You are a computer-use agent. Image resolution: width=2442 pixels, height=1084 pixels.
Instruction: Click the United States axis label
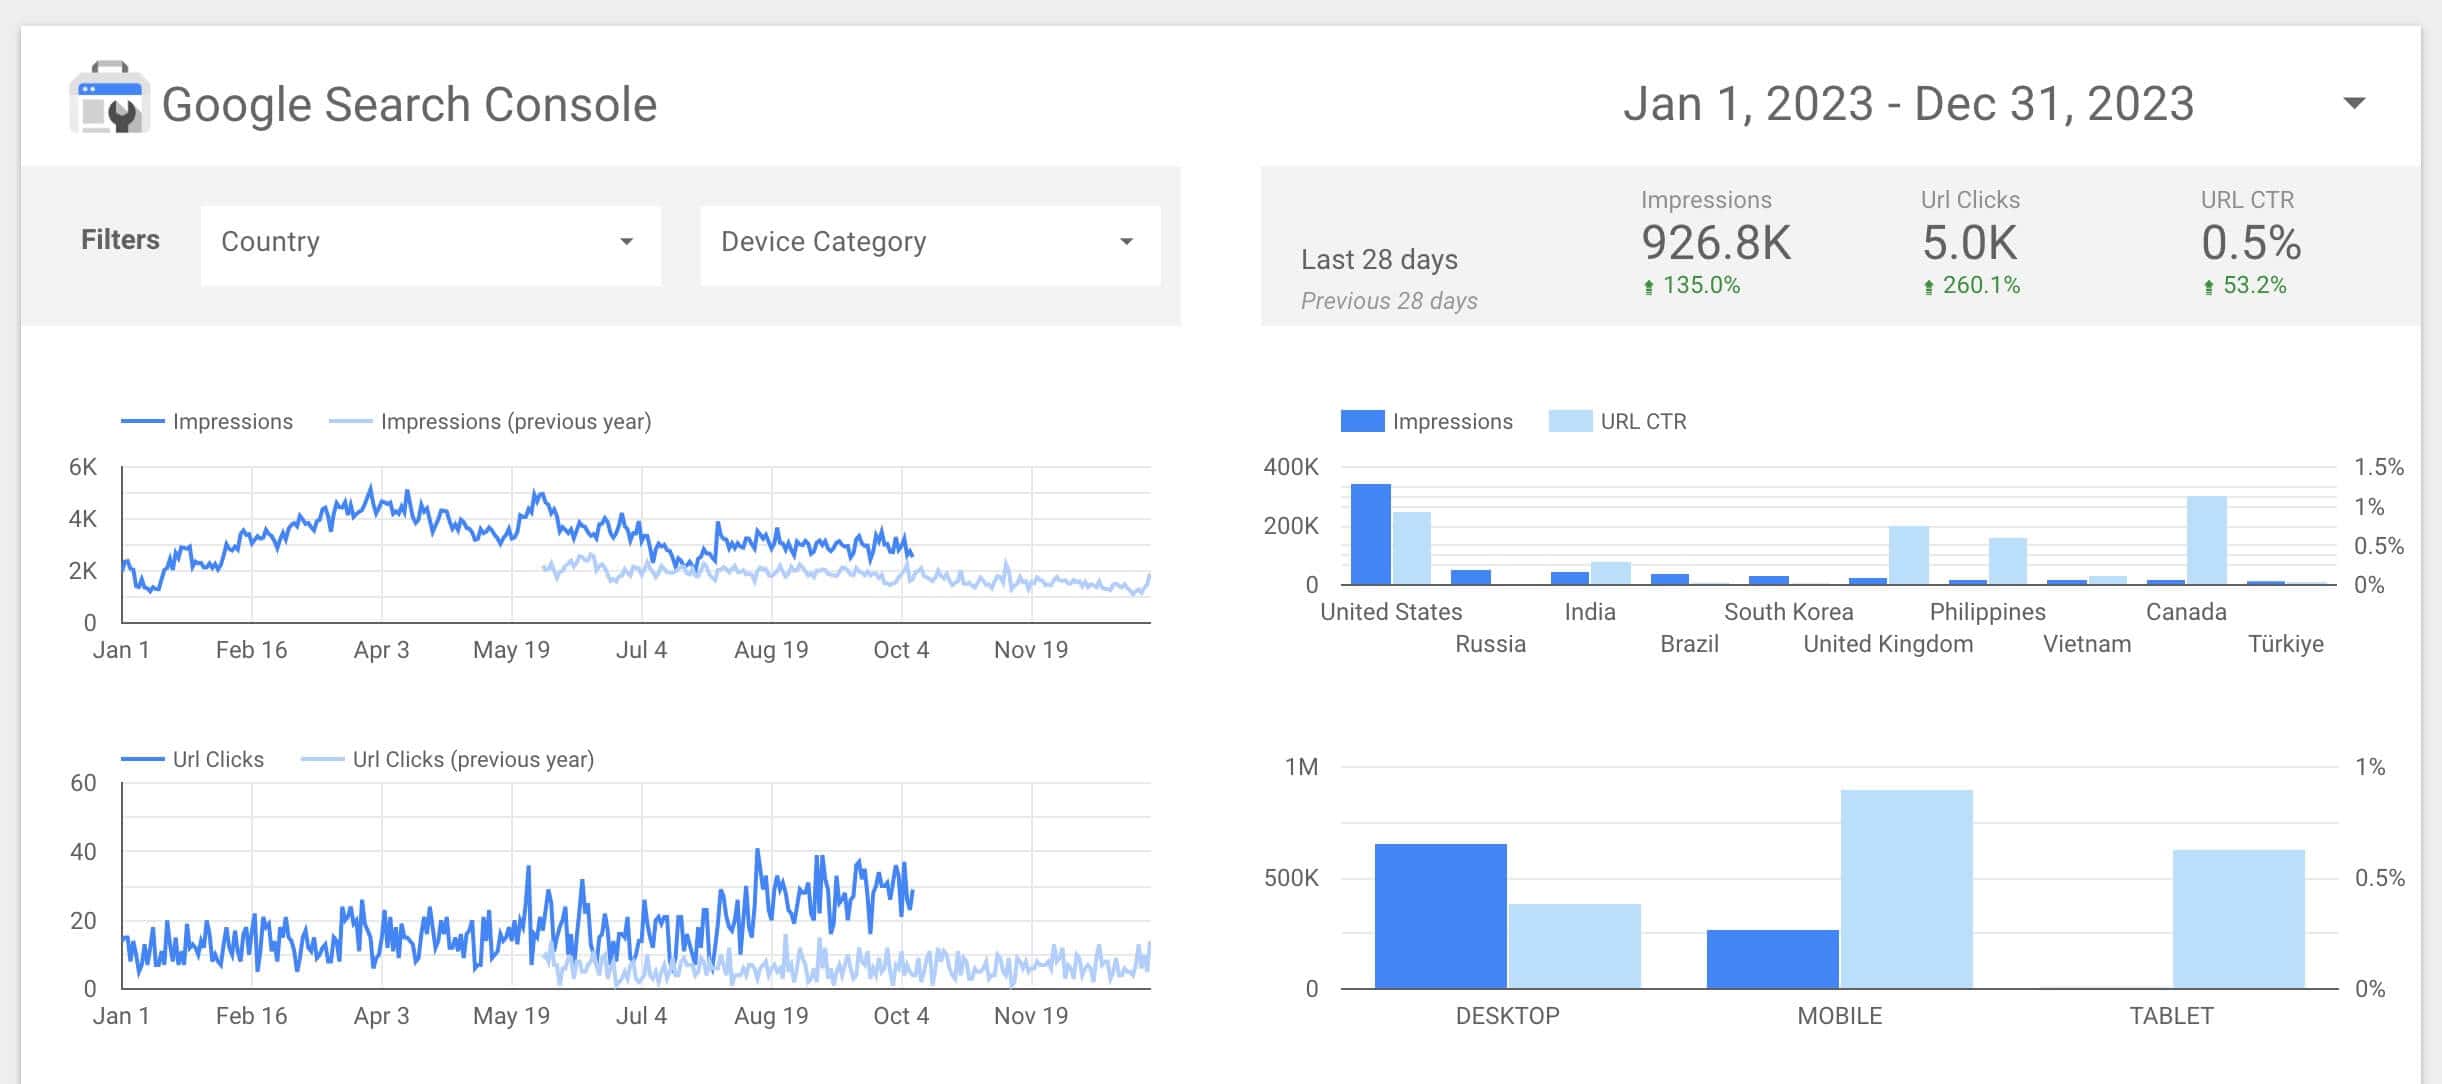tap(1391, 612)
